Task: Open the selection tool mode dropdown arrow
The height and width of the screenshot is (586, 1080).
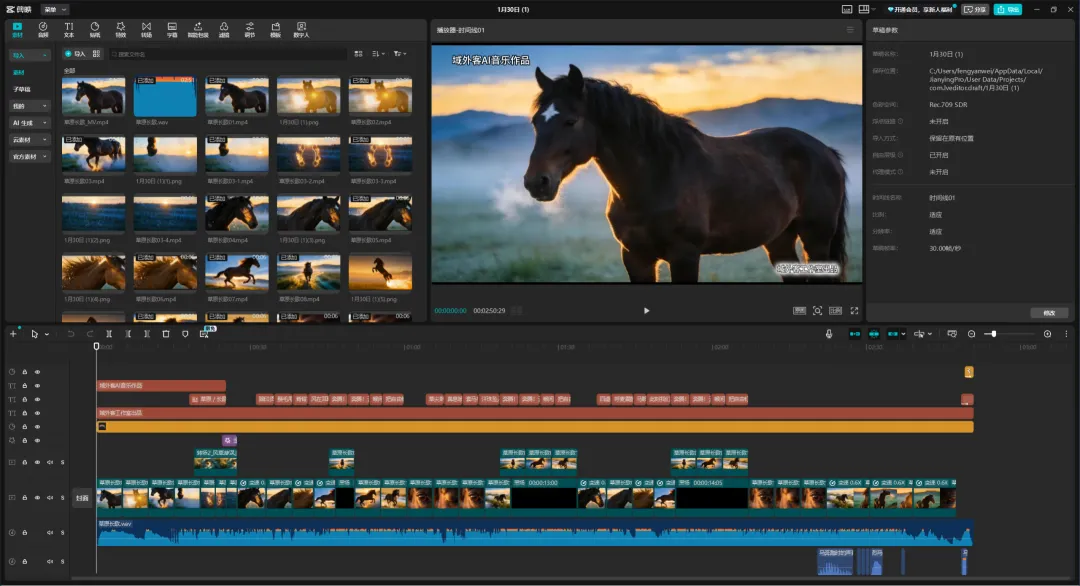Action: click(46, 334)
